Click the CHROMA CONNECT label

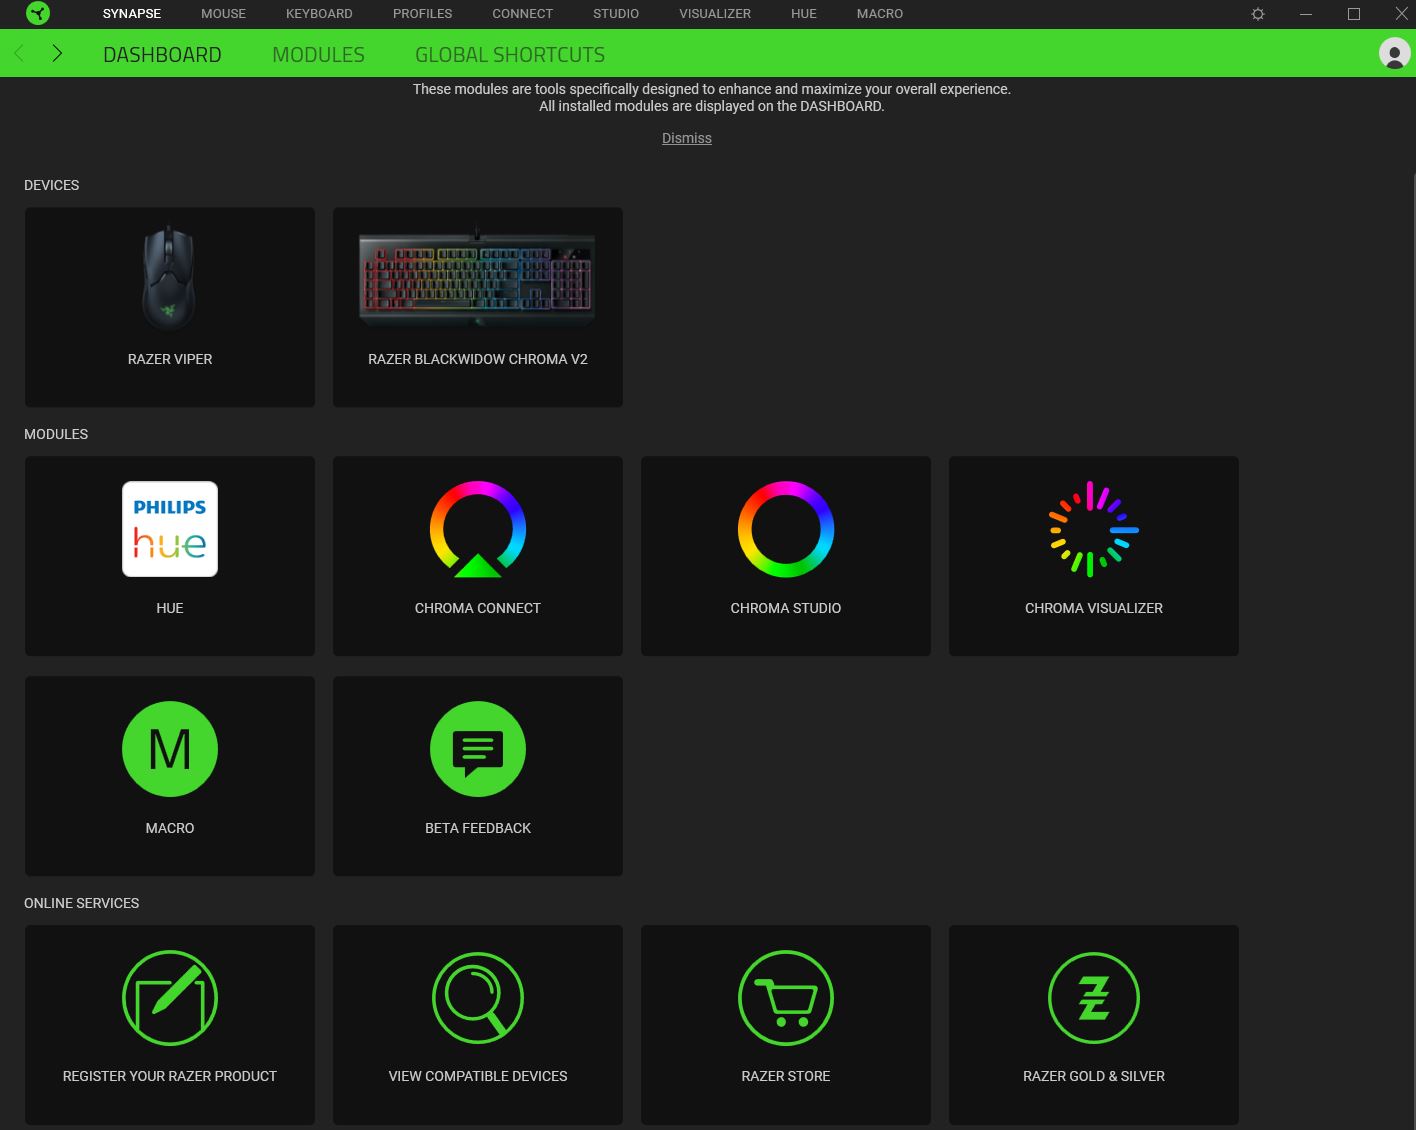click(x=478, y=608)
